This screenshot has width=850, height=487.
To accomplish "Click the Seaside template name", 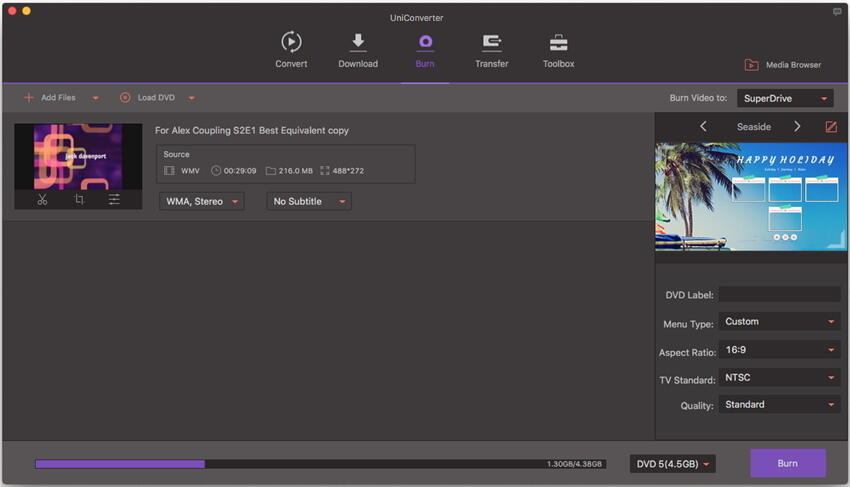I will tap(754, 127).
